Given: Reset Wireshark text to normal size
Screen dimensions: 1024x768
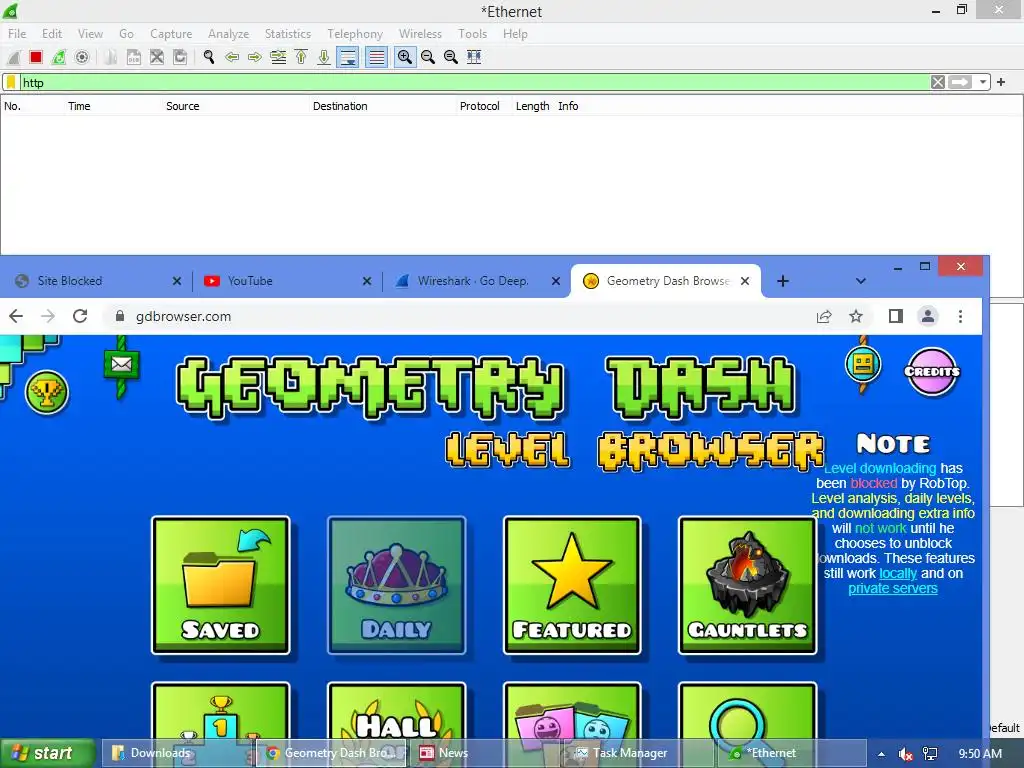Looking at the screenshot, I should pos(451,57).
